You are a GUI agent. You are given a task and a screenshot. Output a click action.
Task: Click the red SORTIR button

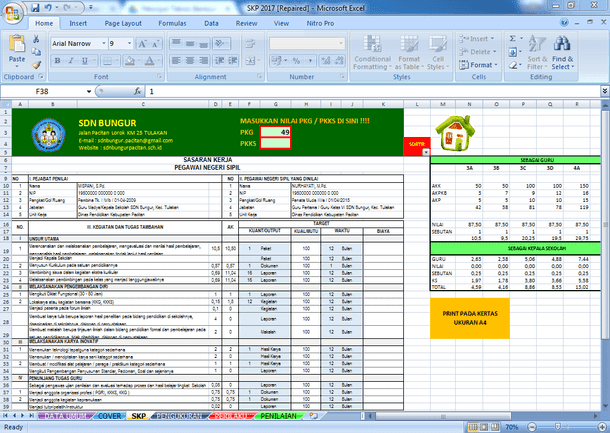pos(417,144)
